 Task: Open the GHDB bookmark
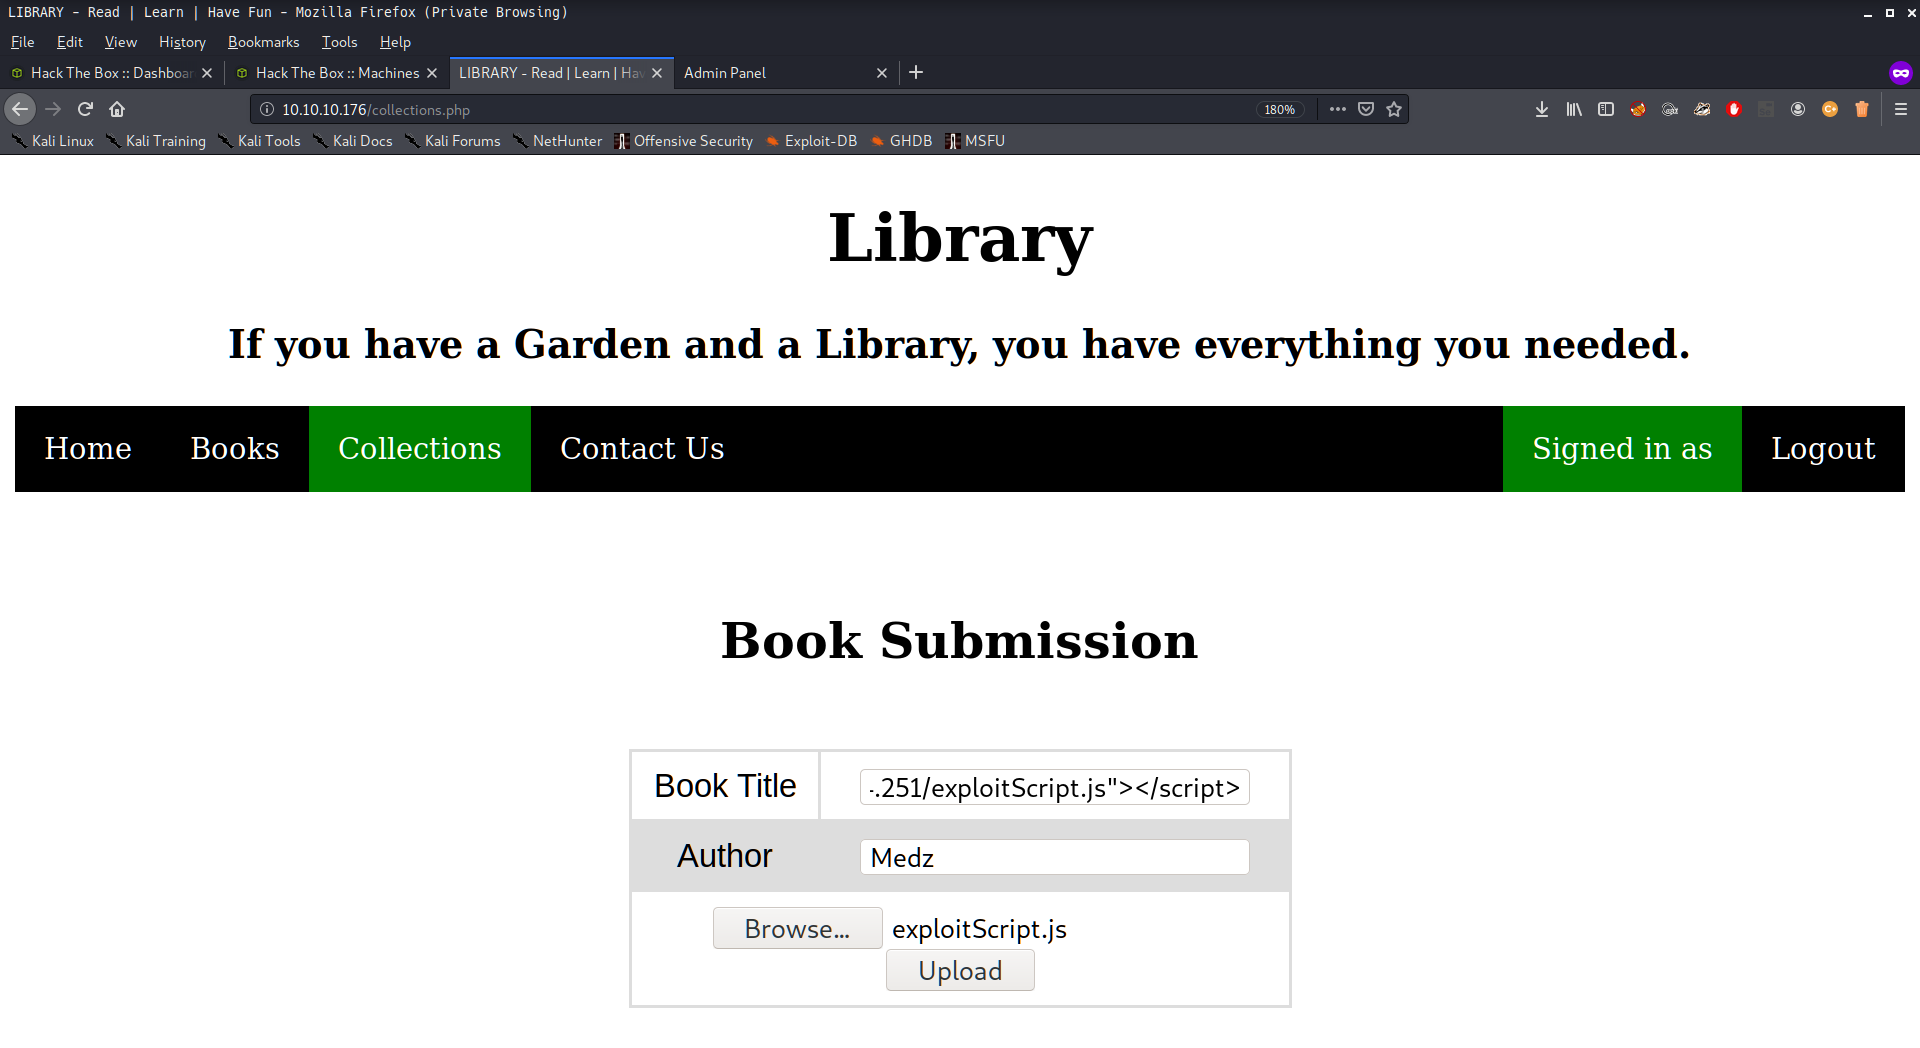pyautogui.click(x=900, y=141)
